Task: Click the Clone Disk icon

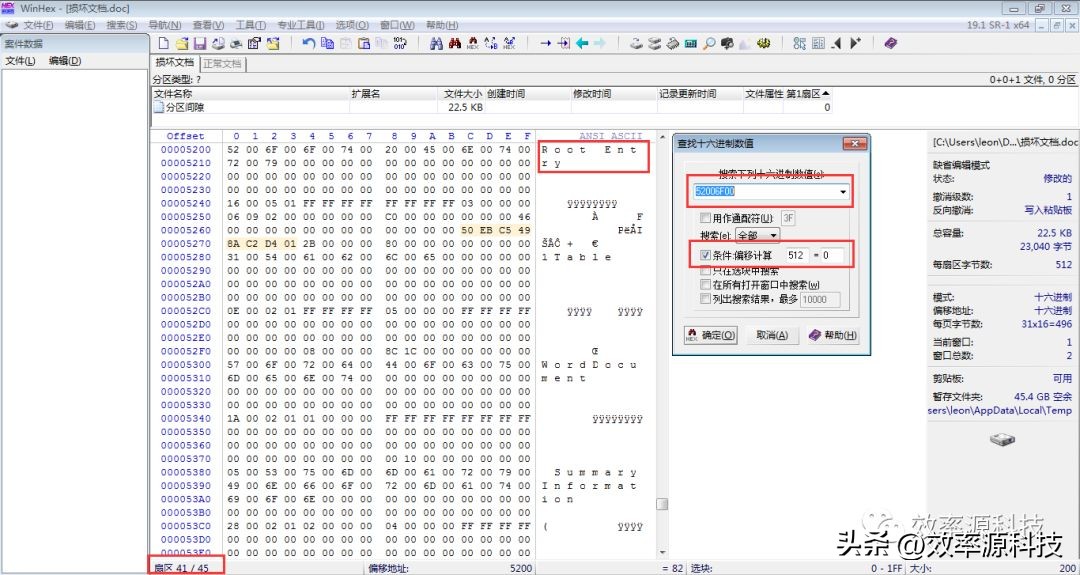Action: point(654,43)
